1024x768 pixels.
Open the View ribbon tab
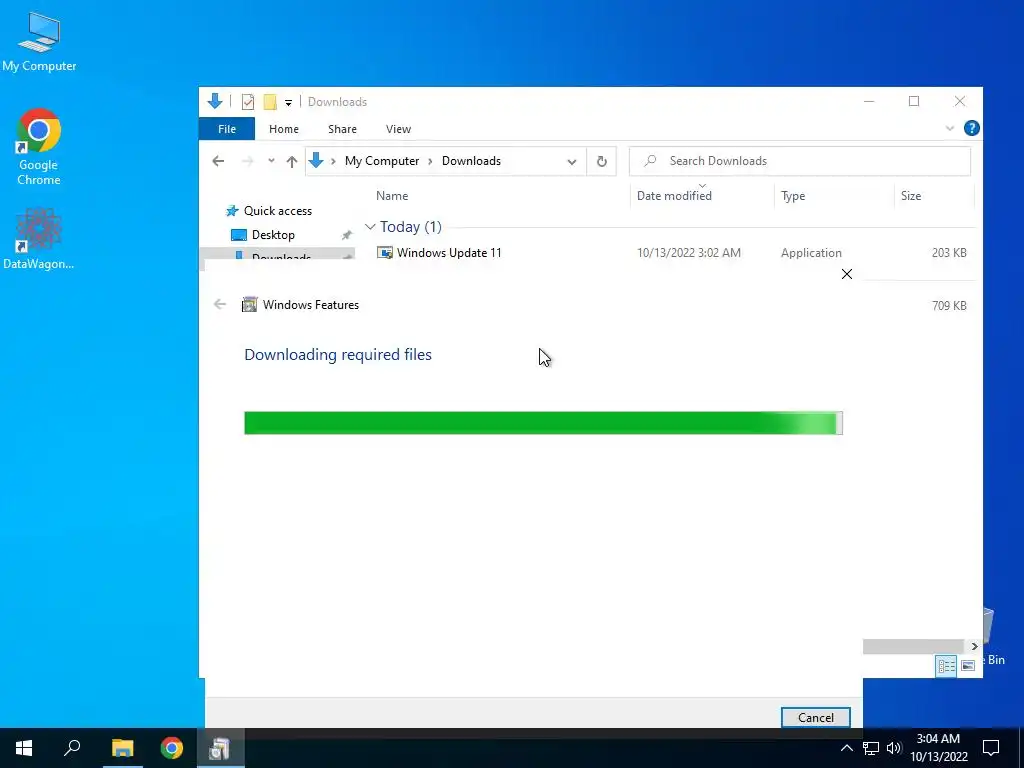click(398, 129)
